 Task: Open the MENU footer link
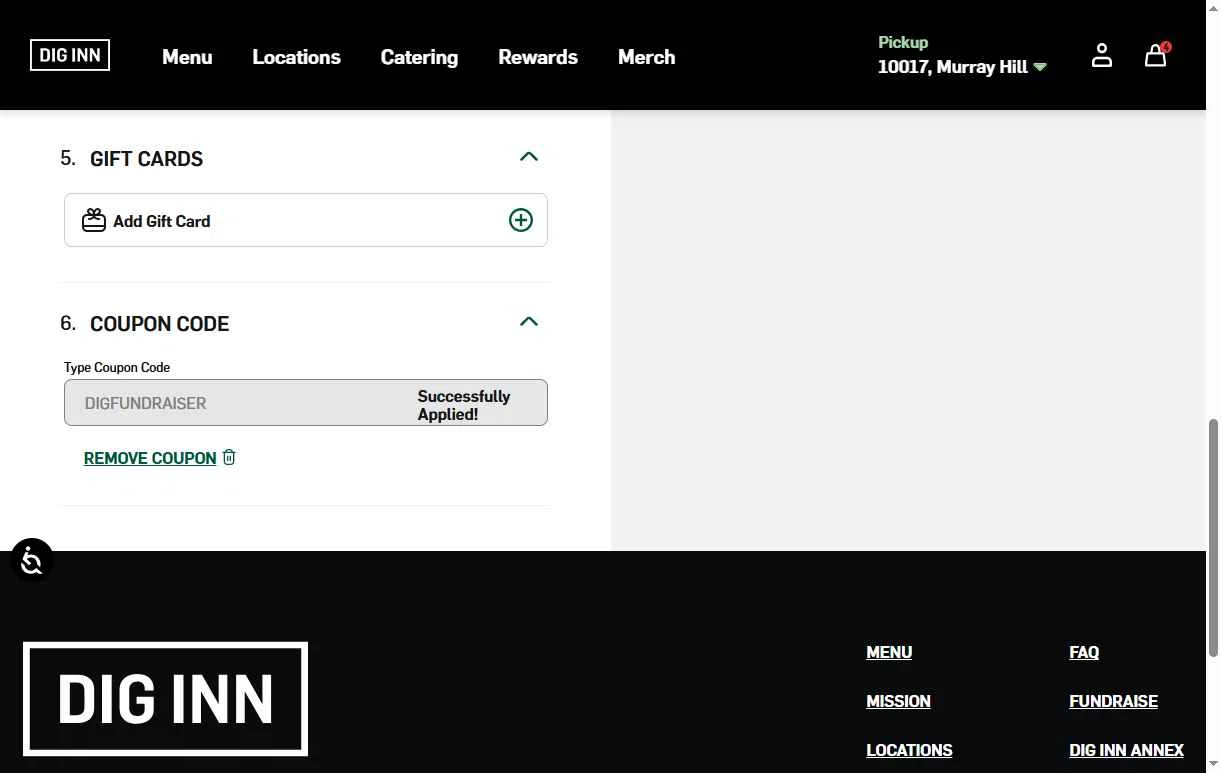tap(889, 652)
